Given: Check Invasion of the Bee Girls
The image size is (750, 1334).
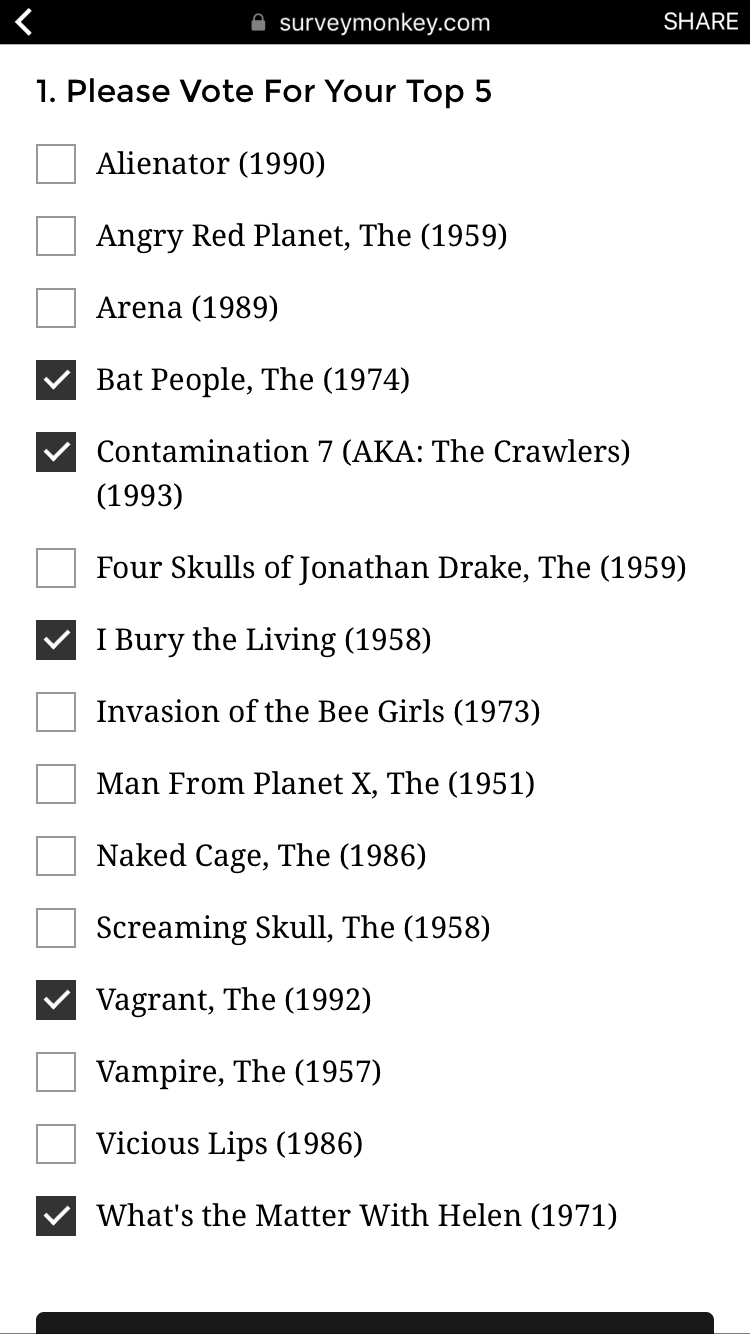Looking at the screenshot, I should (x=56, y=712).
